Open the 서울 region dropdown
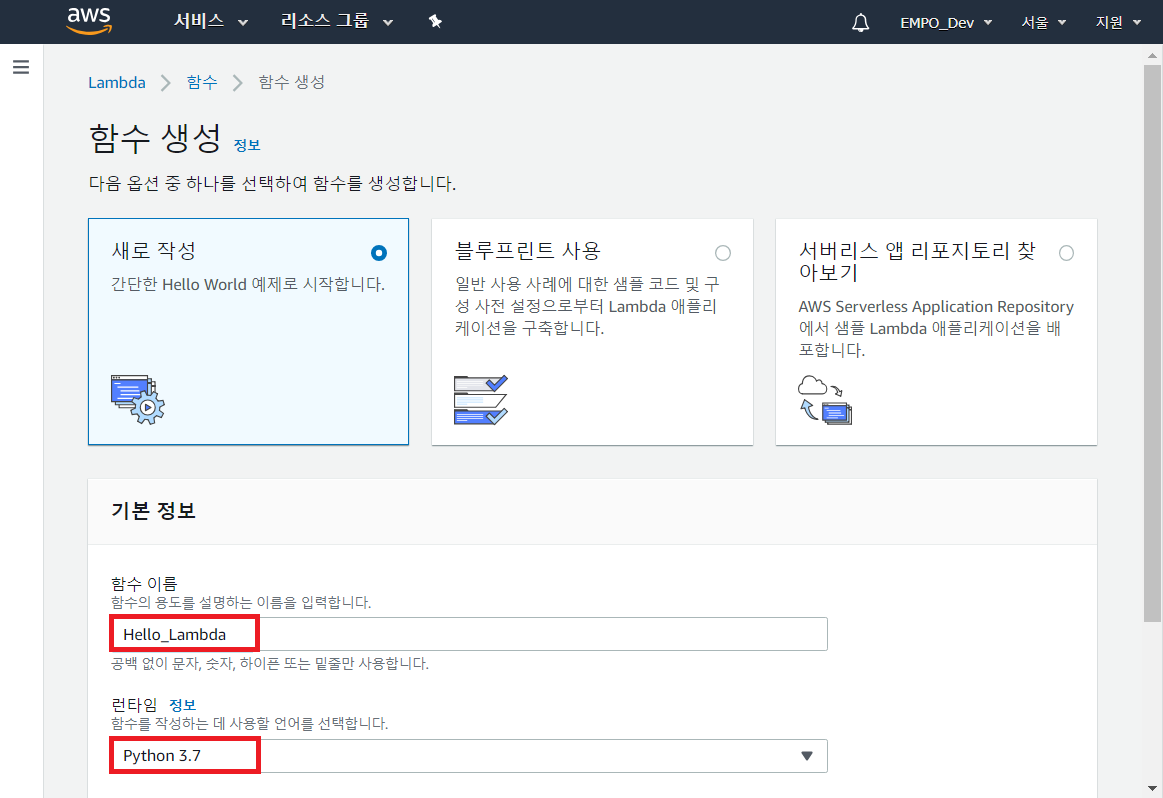1163x798 pixels. click(x=1044, y=23)
